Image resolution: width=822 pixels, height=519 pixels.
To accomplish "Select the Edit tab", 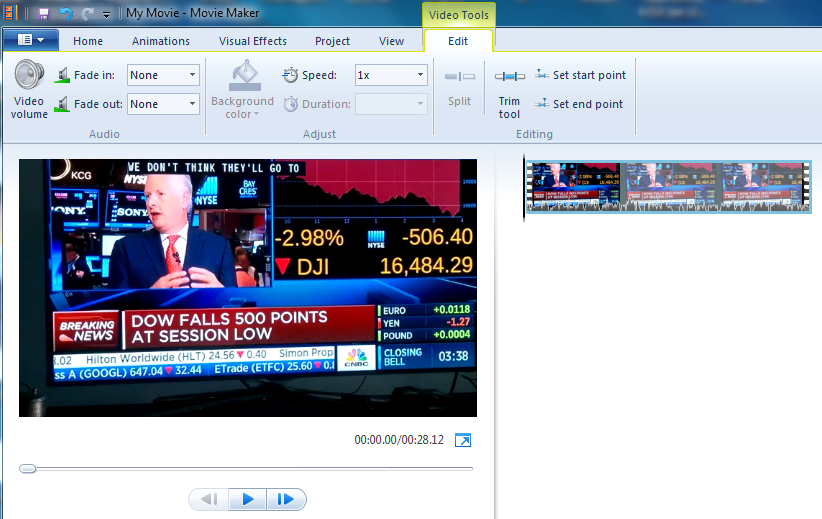I will pyautogui.click(x=458, y=41).
